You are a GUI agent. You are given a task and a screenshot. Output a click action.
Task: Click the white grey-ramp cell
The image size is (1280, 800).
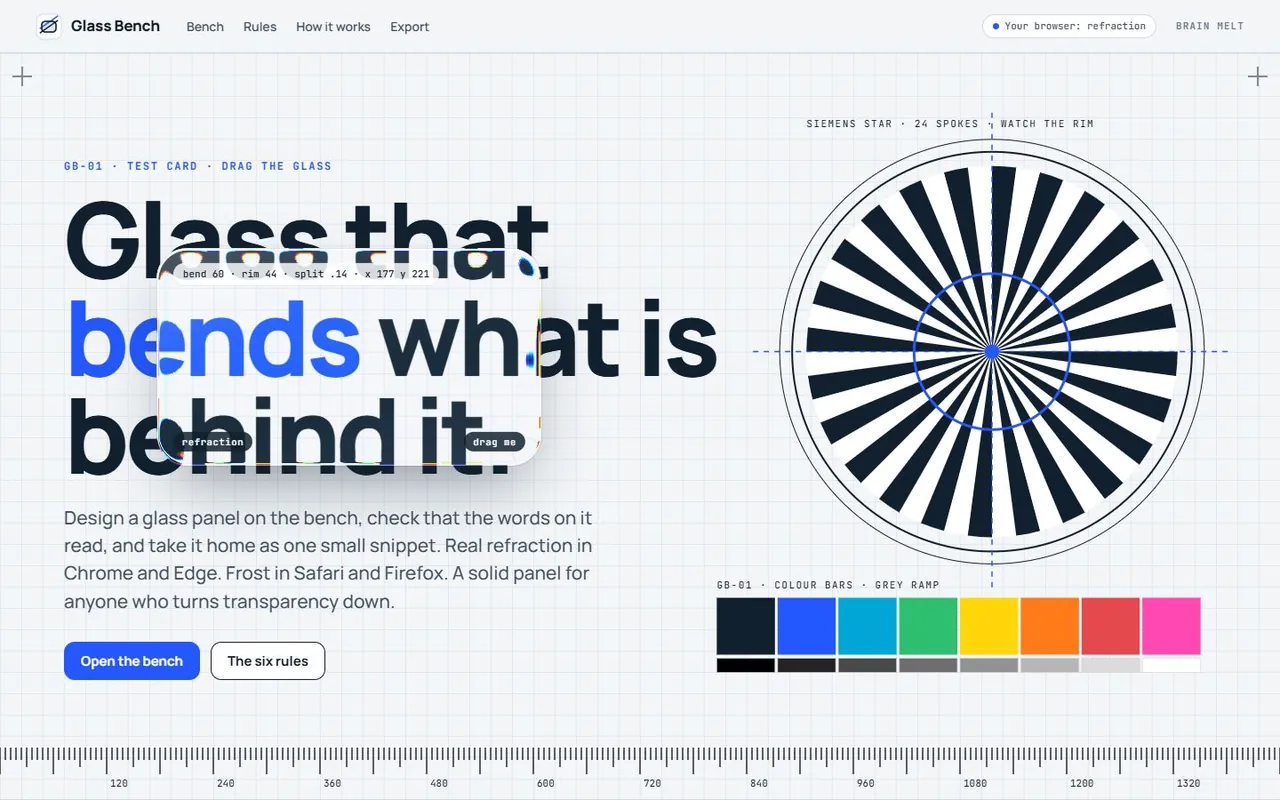[x=1171, y=665]
